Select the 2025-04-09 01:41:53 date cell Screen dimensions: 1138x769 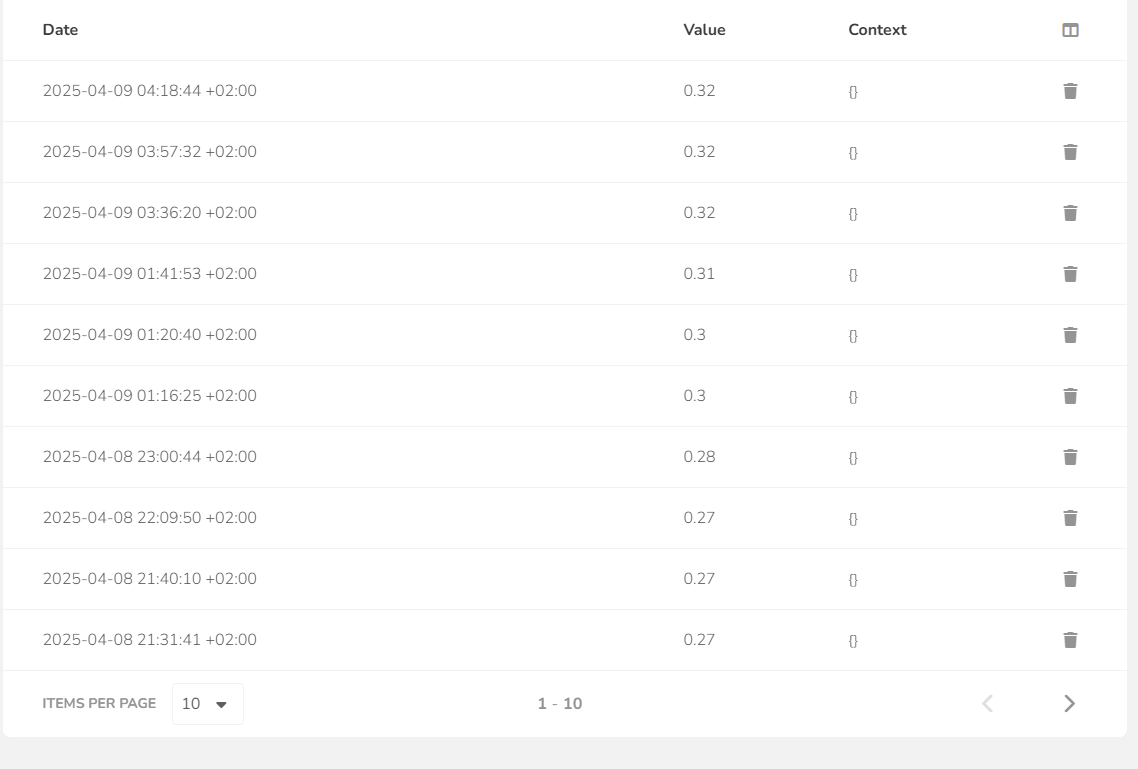[x=150, y=274]
